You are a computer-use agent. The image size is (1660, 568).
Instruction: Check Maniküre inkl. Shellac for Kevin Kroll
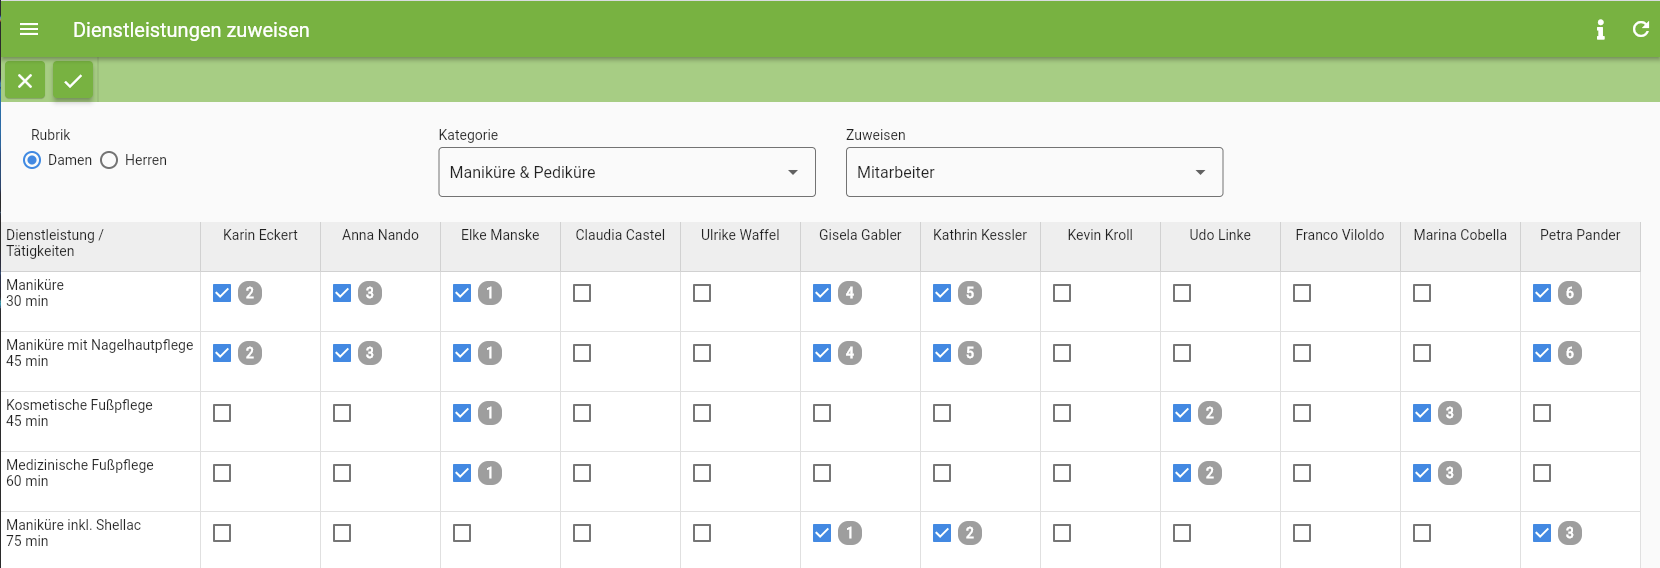pos(1062,533)
